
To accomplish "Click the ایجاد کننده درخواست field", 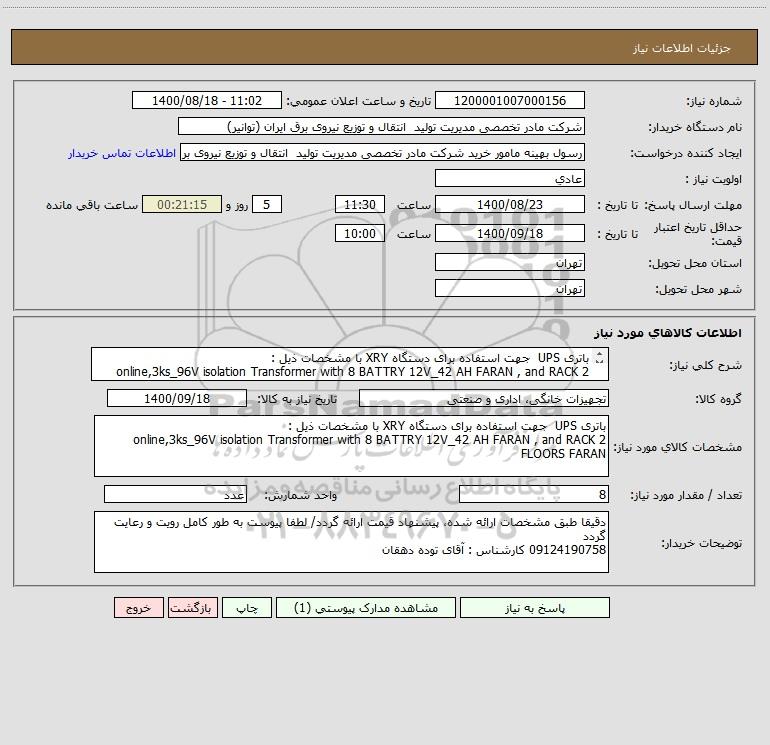I will point(382,152).
